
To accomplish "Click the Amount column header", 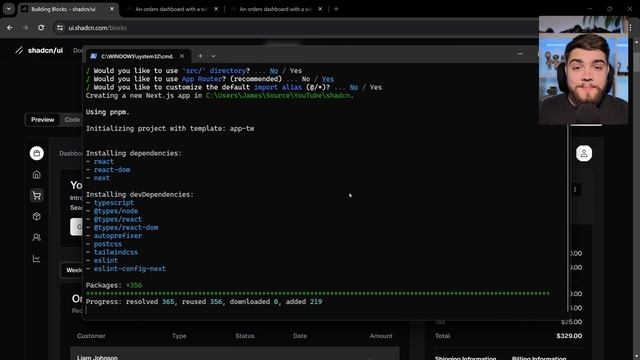I will coord(381,336).
